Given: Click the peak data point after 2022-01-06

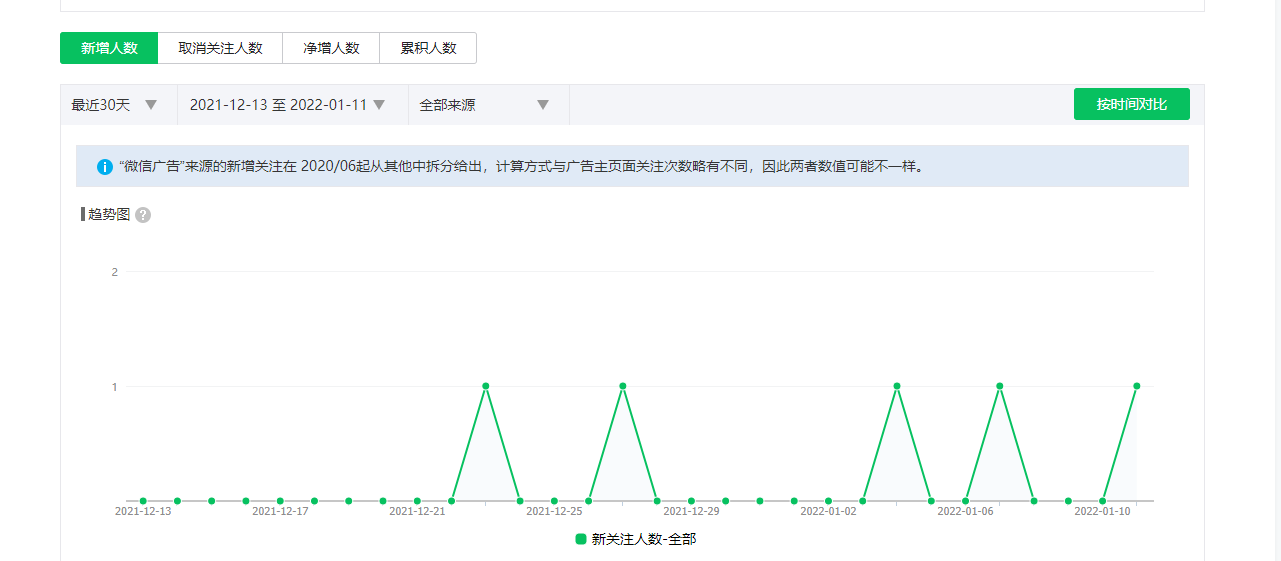Looking at the screenshot, I should point(1000,386).
